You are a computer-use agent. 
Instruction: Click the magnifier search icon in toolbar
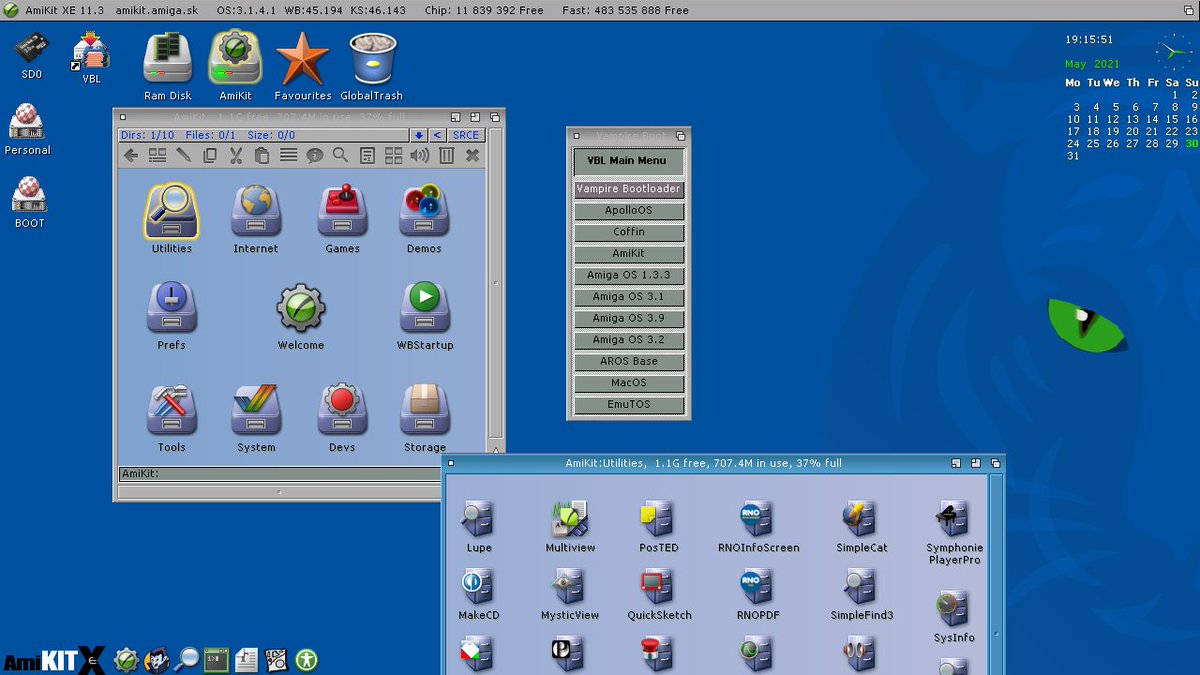coord(341,155)
